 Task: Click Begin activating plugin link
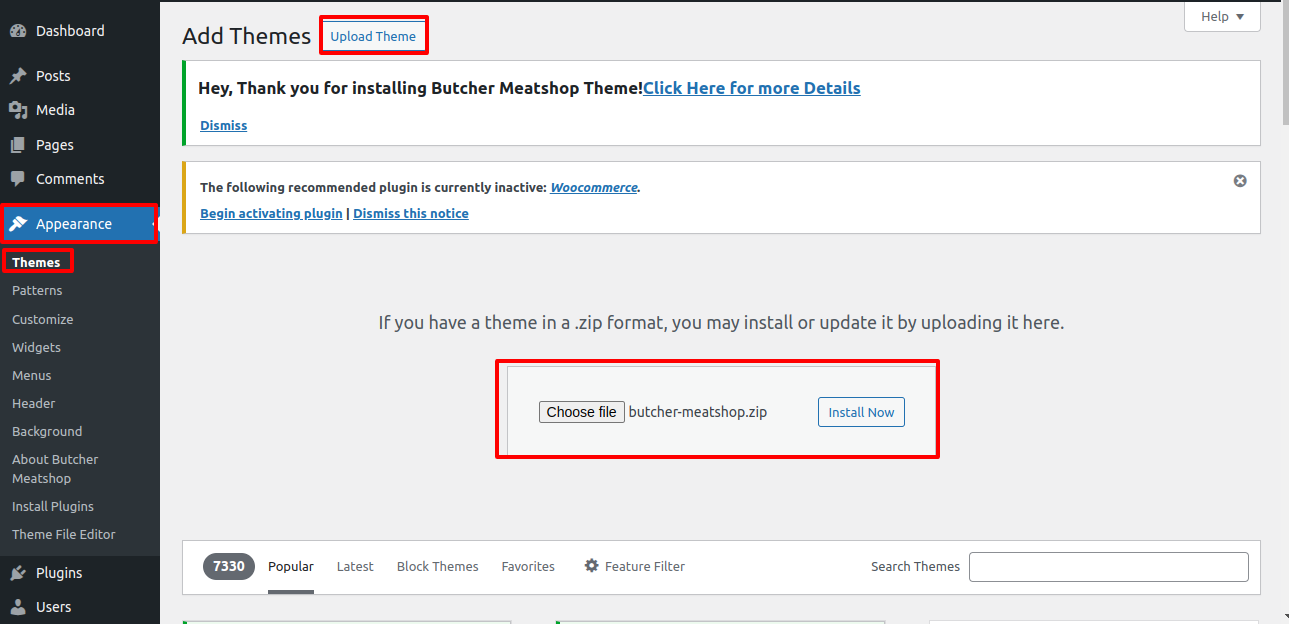[x=271, y=213]
